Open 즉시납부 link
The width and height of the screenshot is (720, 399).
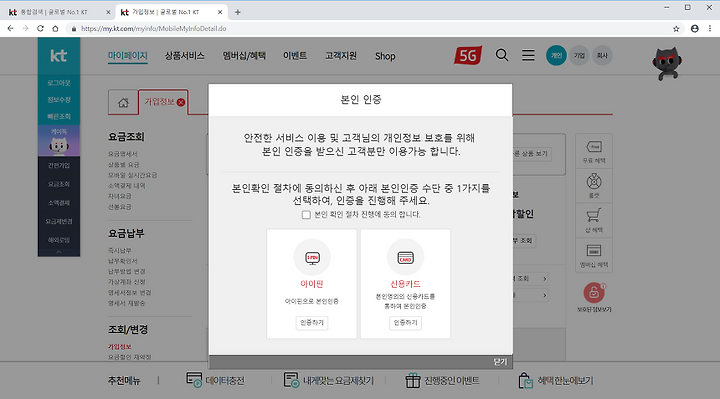click(120, 250)
